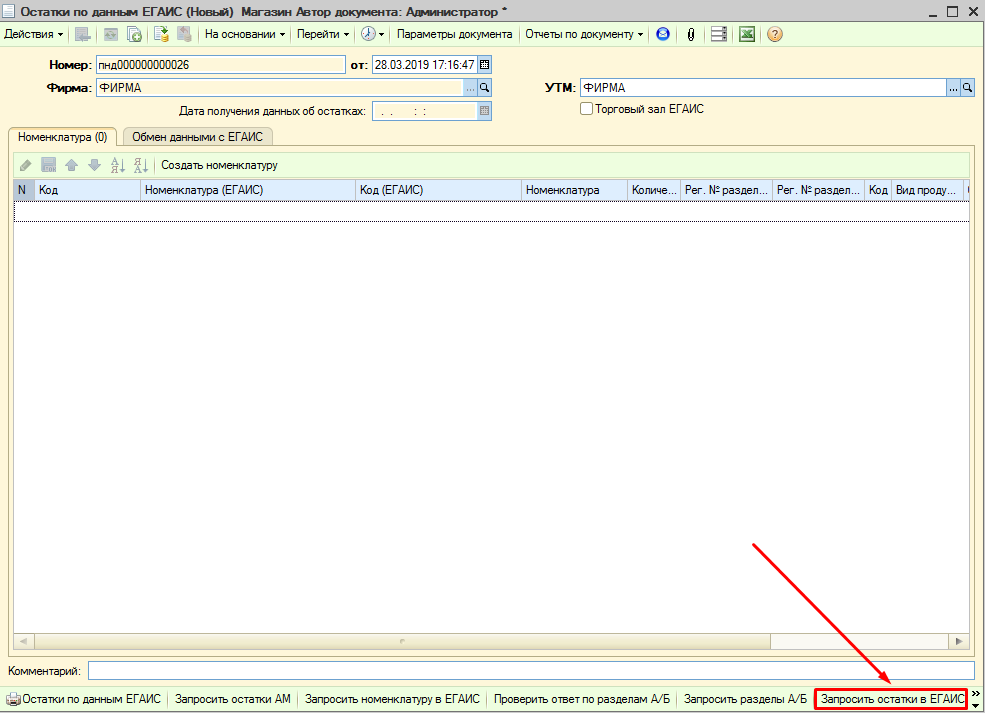Click the document date field
This screenshot has width=985, height=713.
[x=425, y=65]
